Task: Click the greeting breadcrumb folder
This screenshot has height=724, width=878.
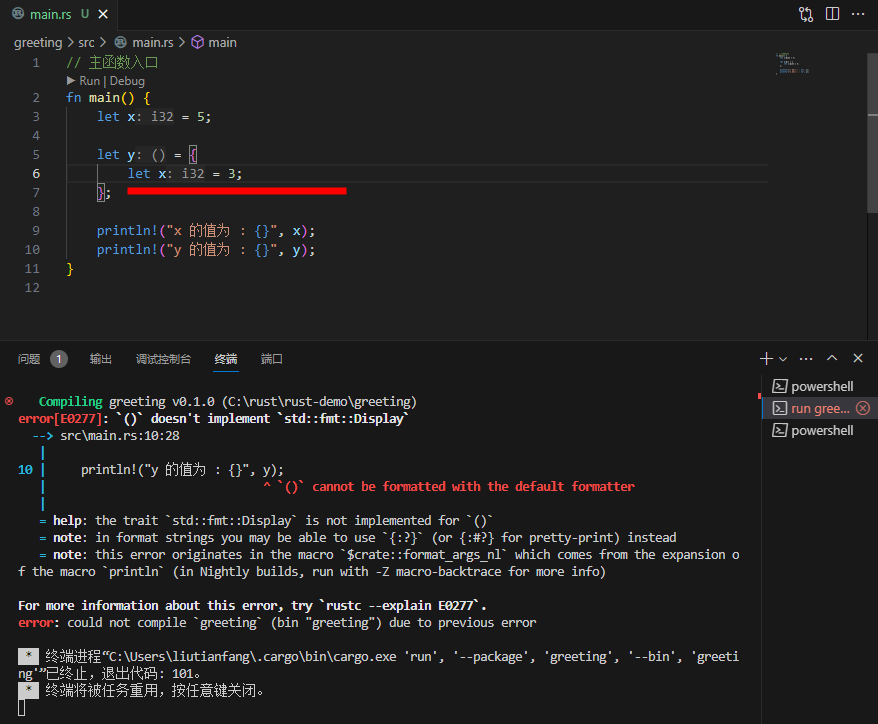Action: point(38,43)
